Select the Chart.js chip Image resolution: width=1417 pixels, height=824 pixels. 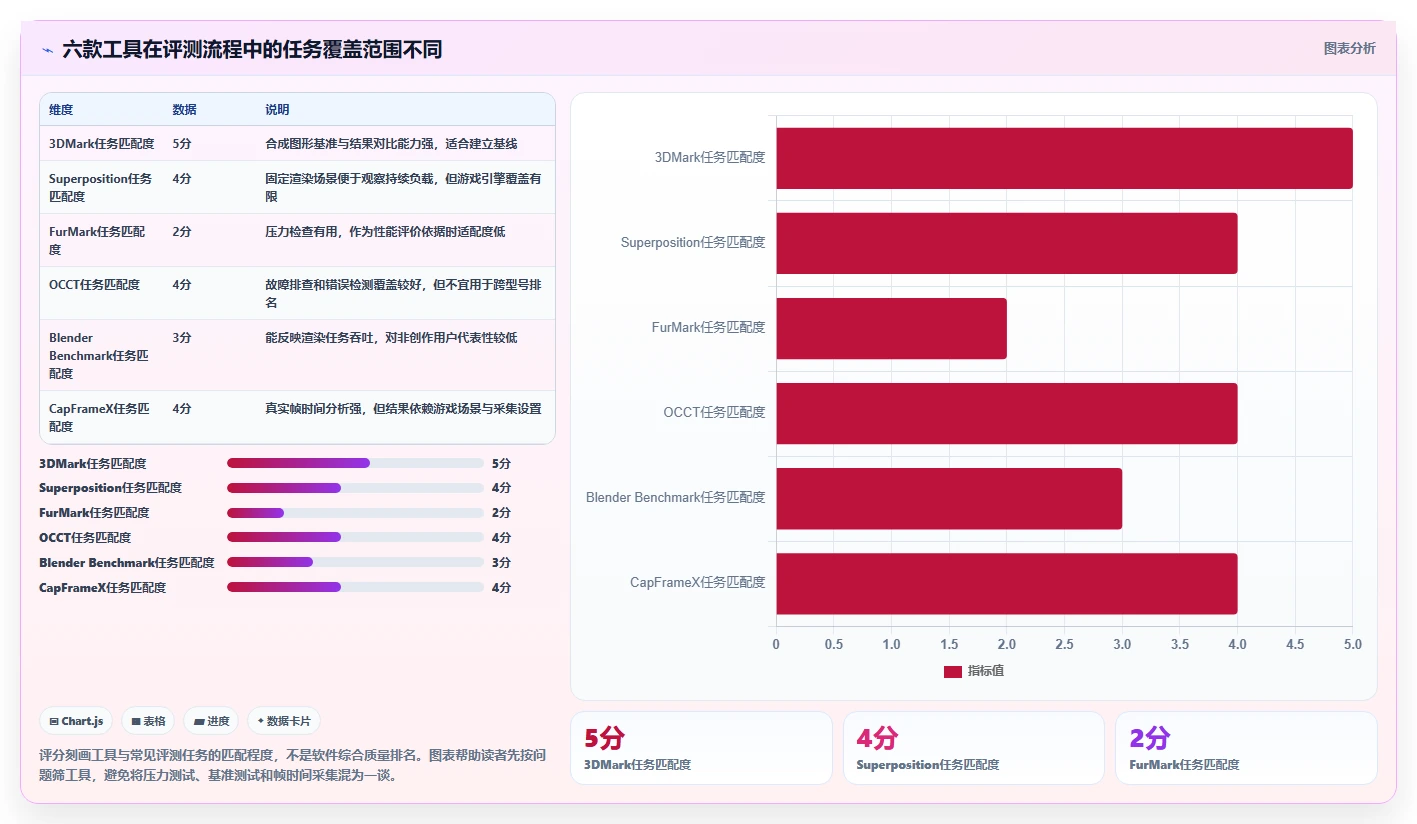[x=76, y=721]
